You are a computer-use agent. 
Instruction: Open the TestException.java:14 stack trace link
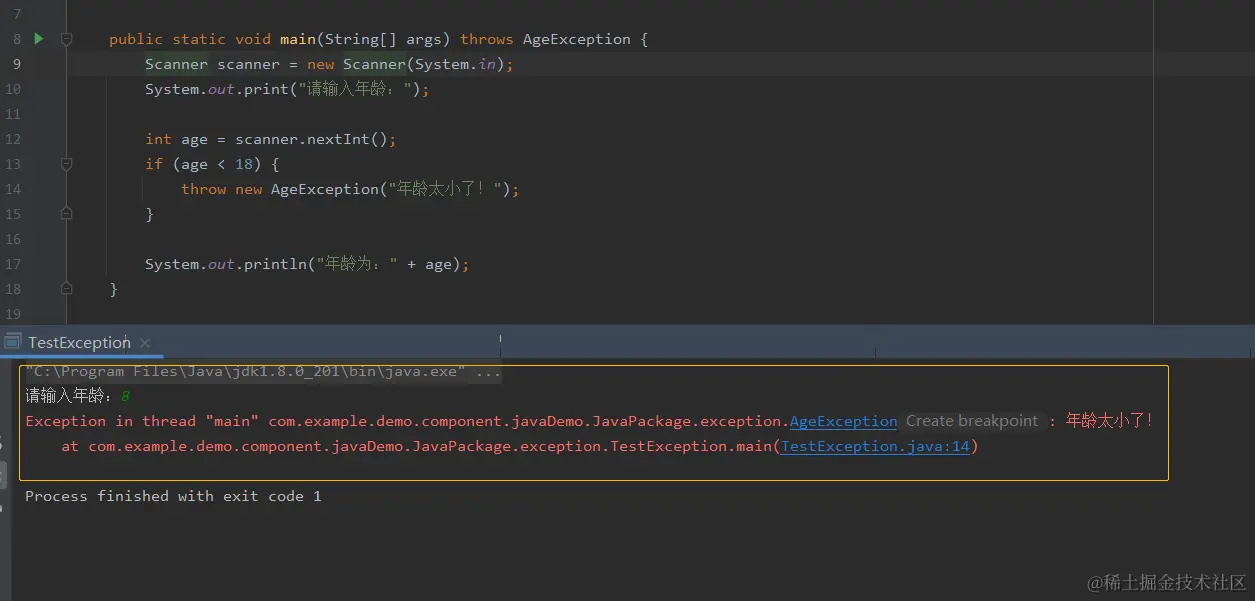(875, 446)
